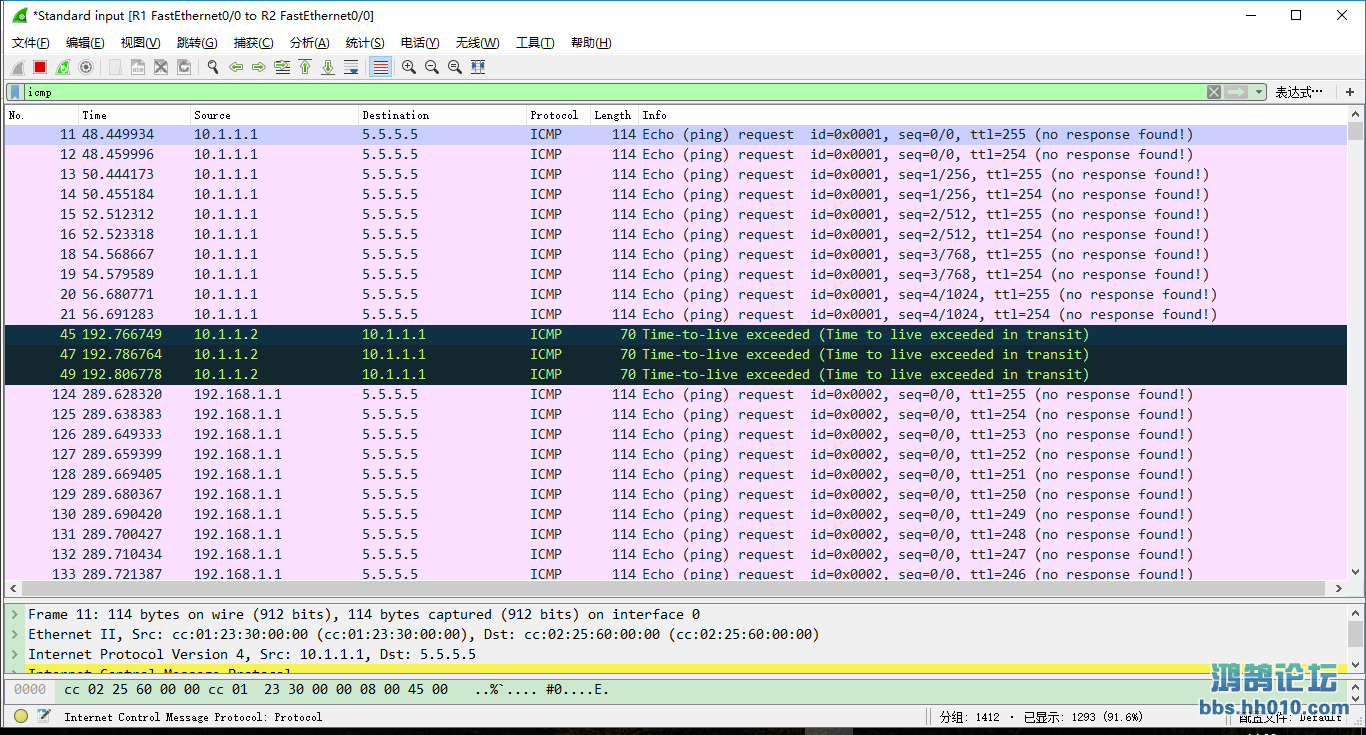The height and width of the screenshot is (735, 1366).
Task: Open the 帮助 menu
Action: click(591, 43)
